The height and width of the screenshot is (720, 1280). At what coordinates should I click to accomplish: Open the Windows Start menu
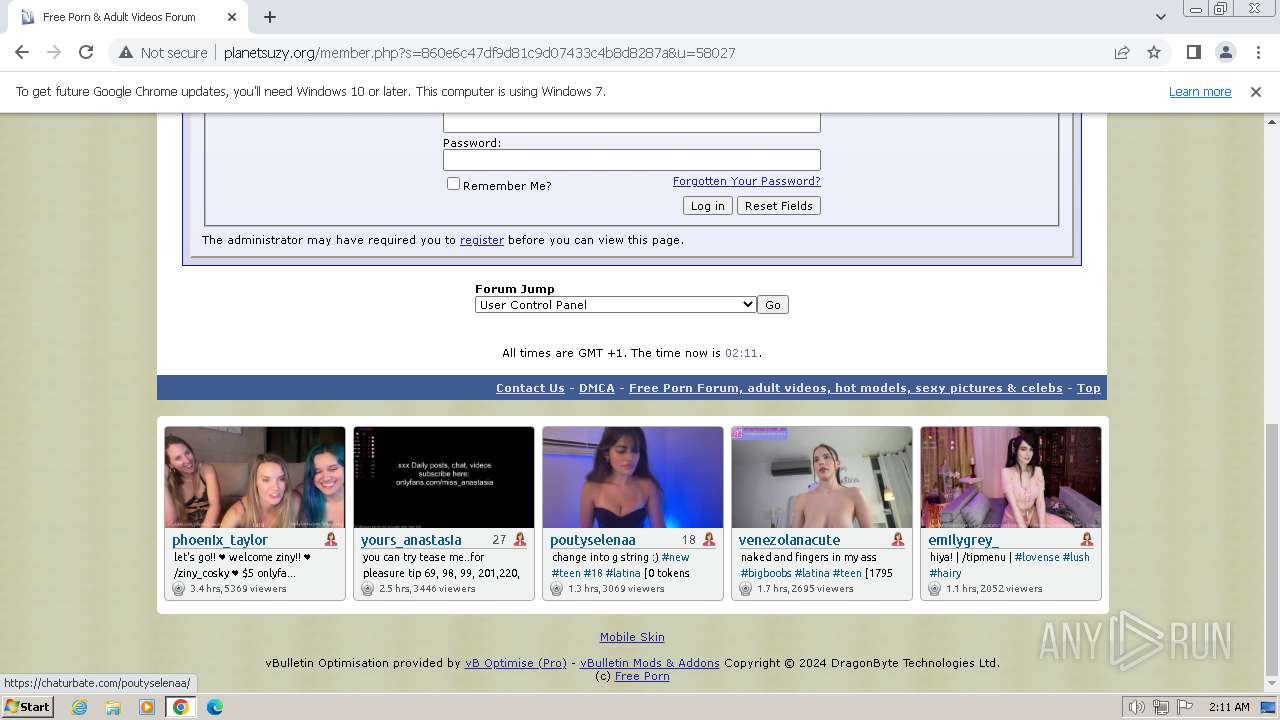27,707
